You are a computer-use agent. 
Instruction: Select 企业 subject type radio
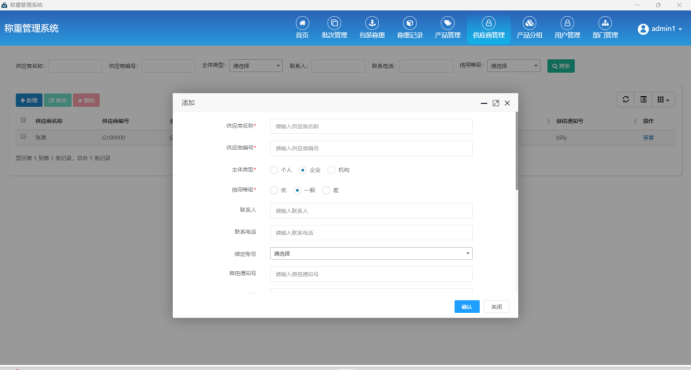coord(302,170)
